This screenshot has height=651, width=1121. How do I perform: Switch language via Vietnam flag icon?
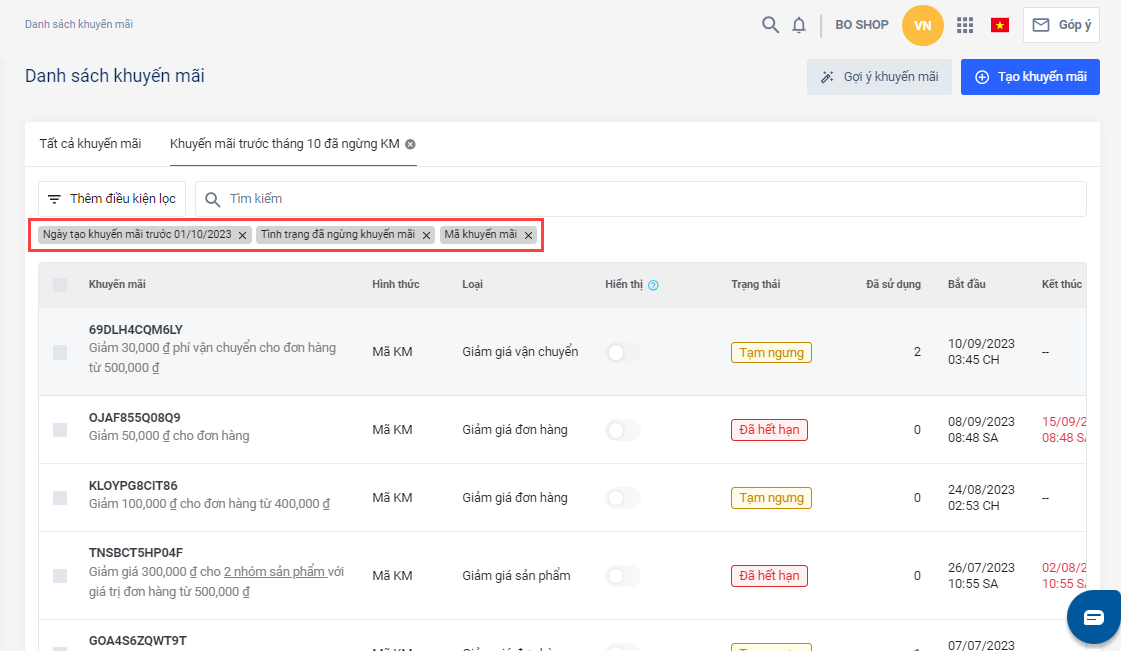tap(999, 25)
